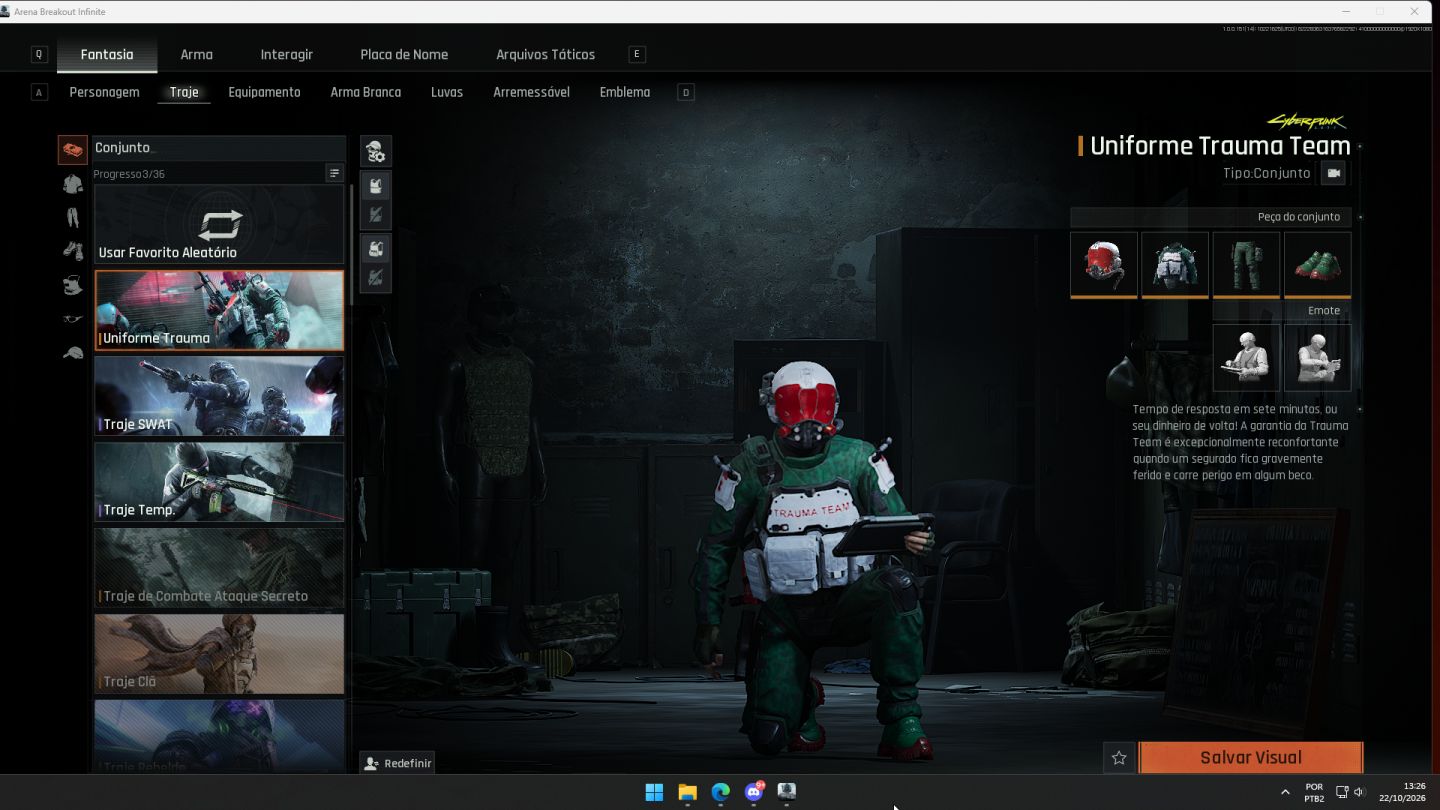Open the Luvas sub-tab
The image size is (1440, 810).
(447, 92)
